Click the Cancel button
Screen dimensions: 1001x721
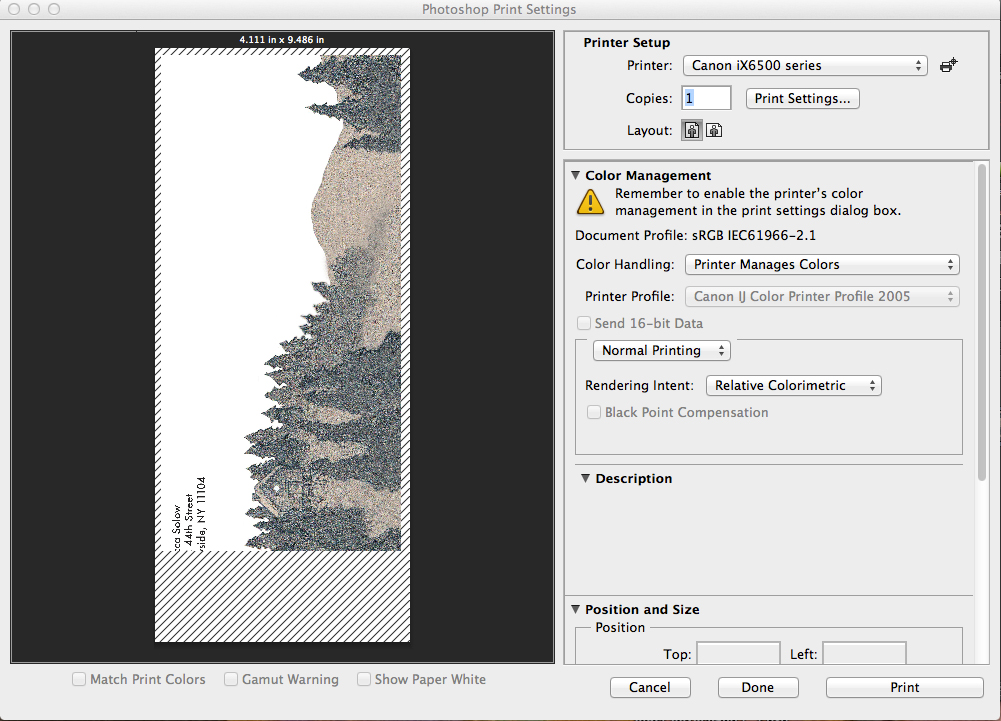click(650, 688)
